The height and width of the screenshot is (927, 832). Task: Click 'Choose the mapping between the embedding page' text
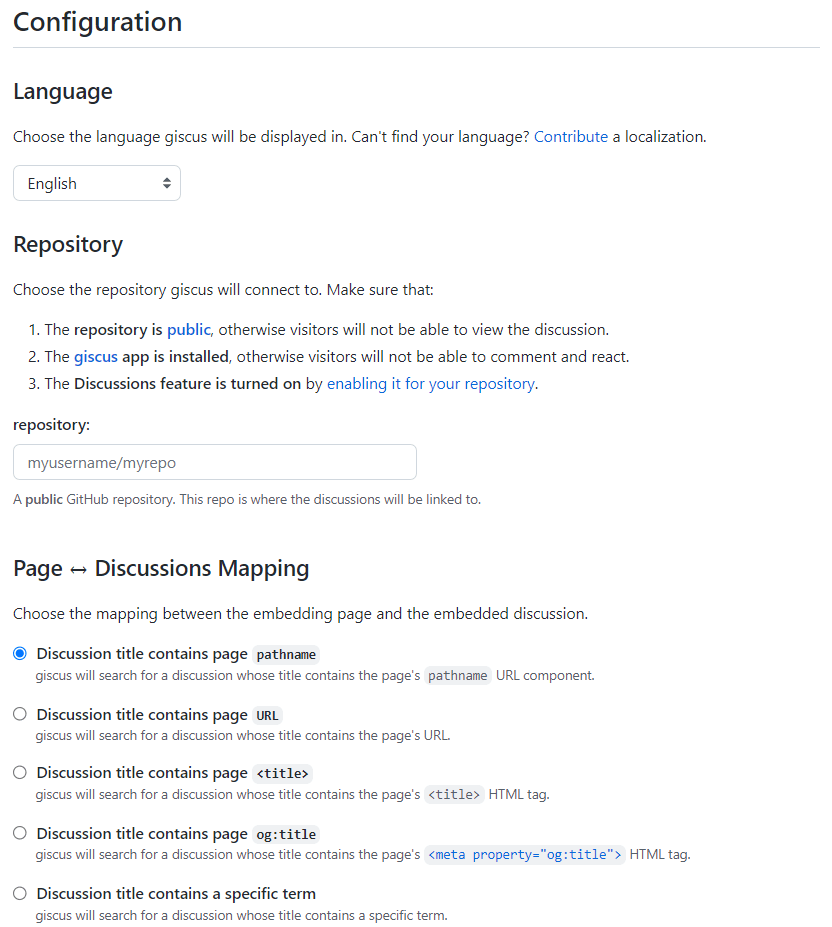coord(300,614)
